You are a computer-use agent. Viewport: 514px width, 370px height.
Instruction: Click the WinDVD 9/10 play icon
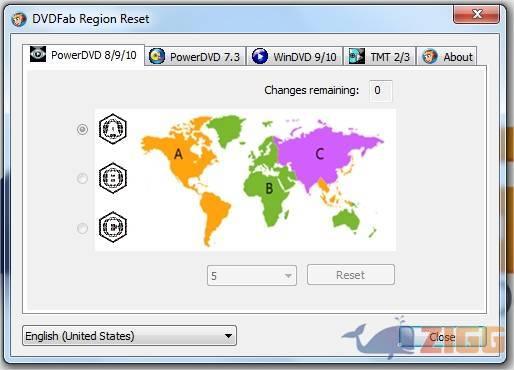(260, 56)
